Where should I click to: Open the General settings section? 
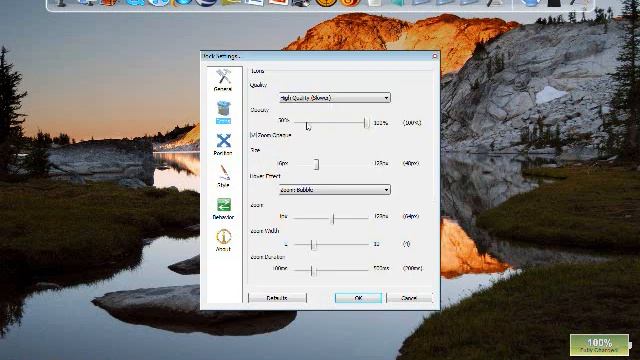click(x=223, y=80)
